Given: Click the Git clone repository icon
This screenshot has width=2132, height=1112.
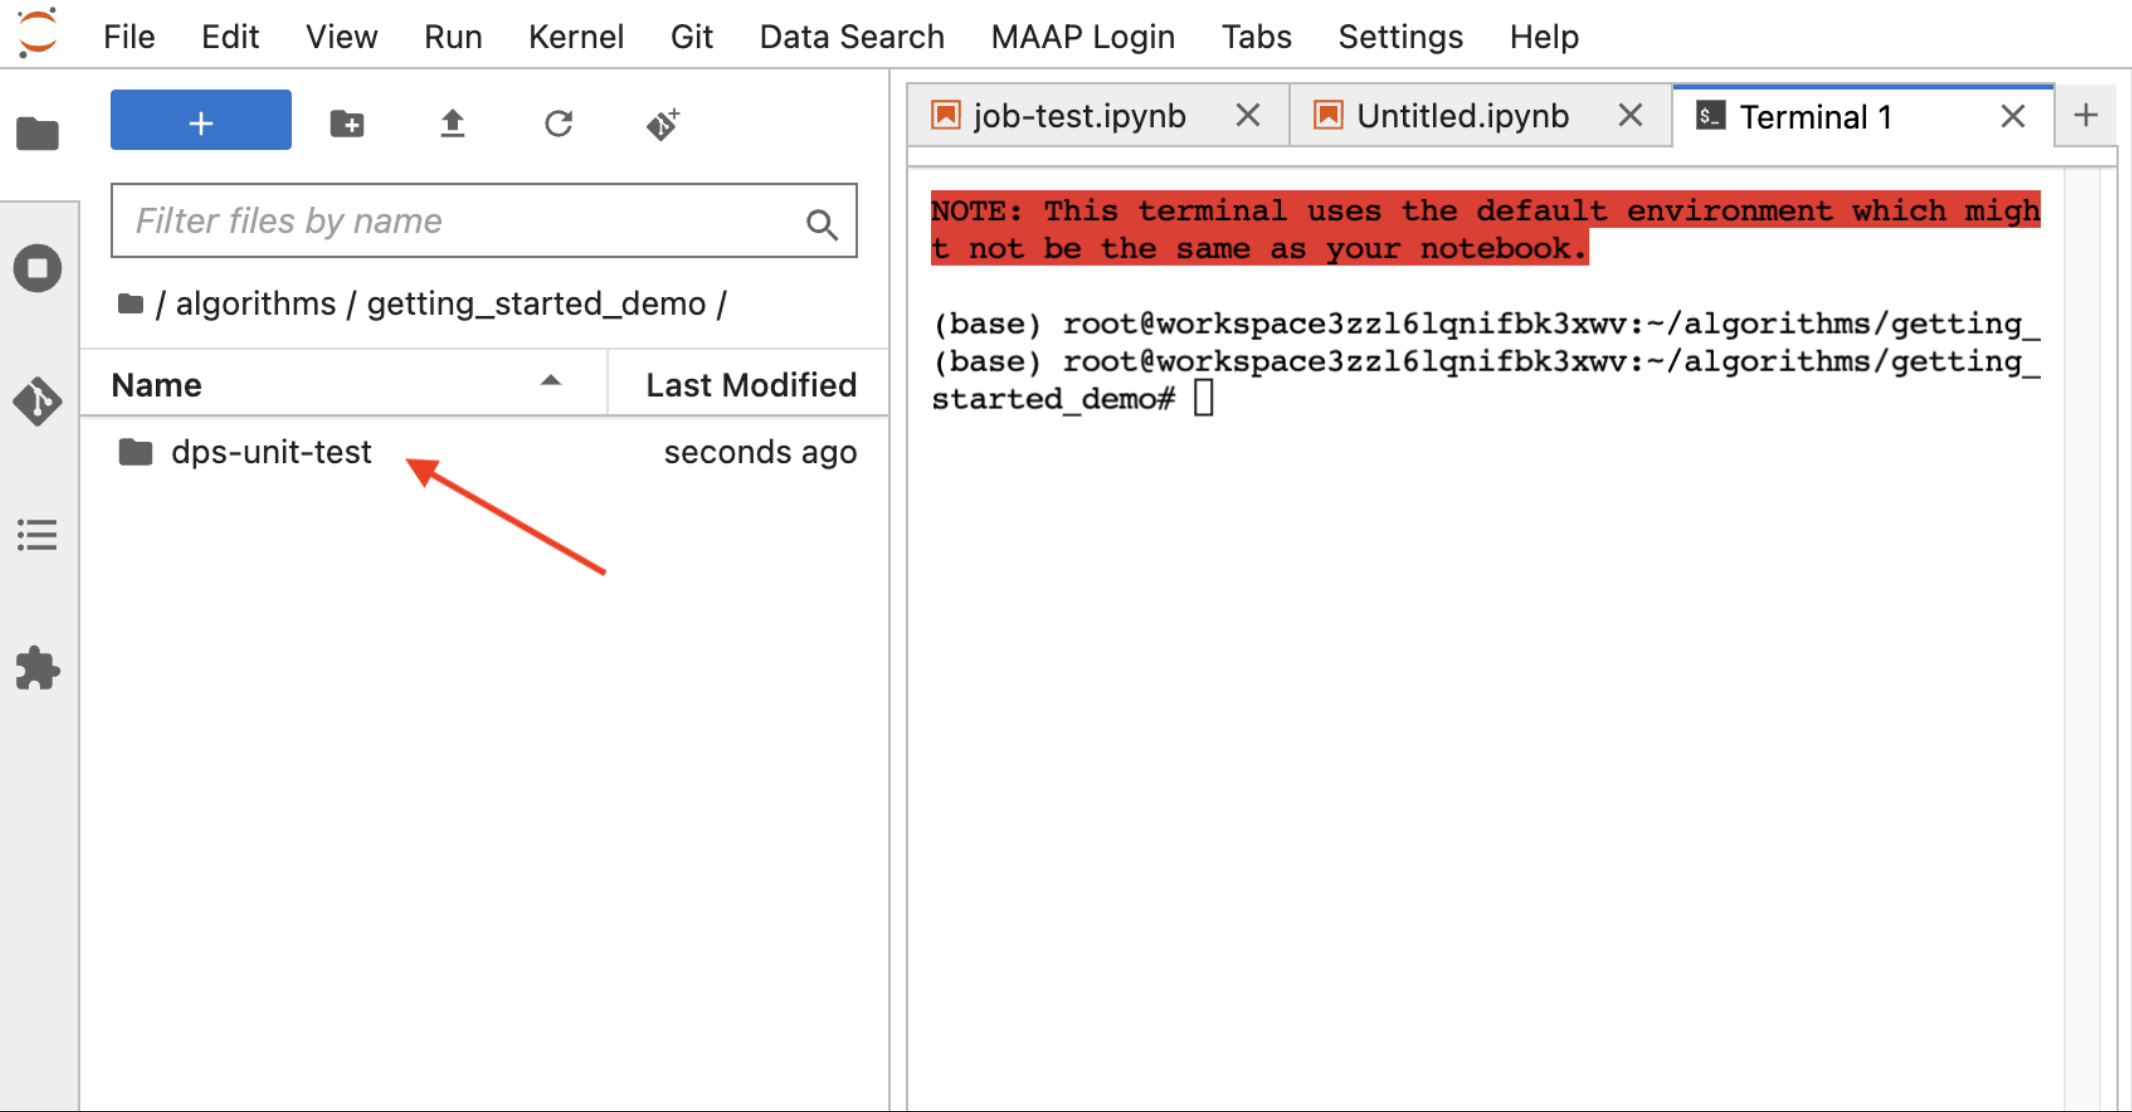Looking at the screenshot, I should click(x=663, y=123).
